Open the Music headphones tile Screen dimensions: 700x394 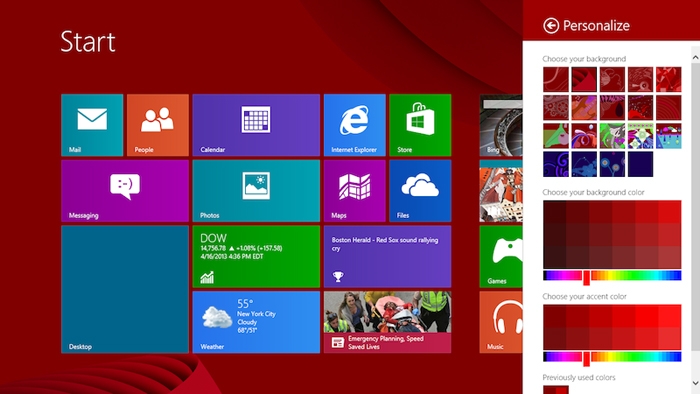(x=501, y=322)
